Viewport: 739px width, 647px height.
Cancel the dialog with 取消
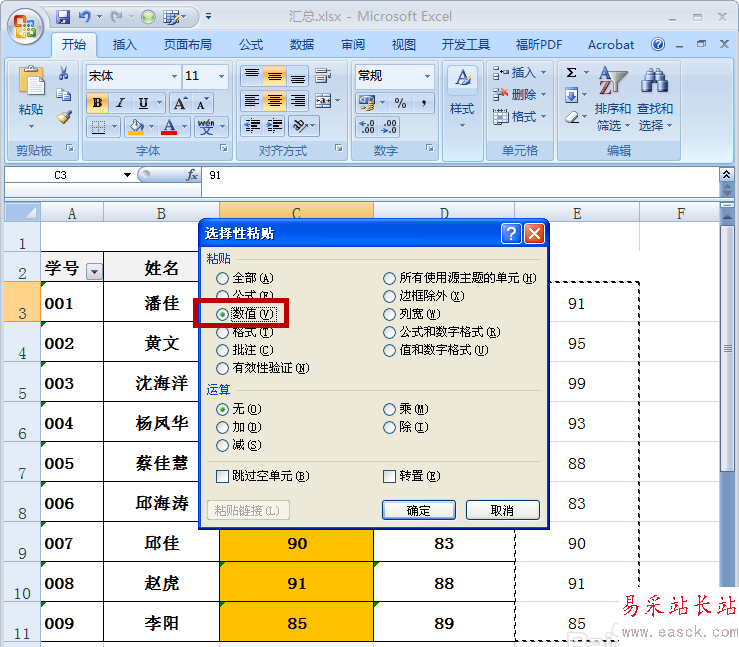(502, 510)
